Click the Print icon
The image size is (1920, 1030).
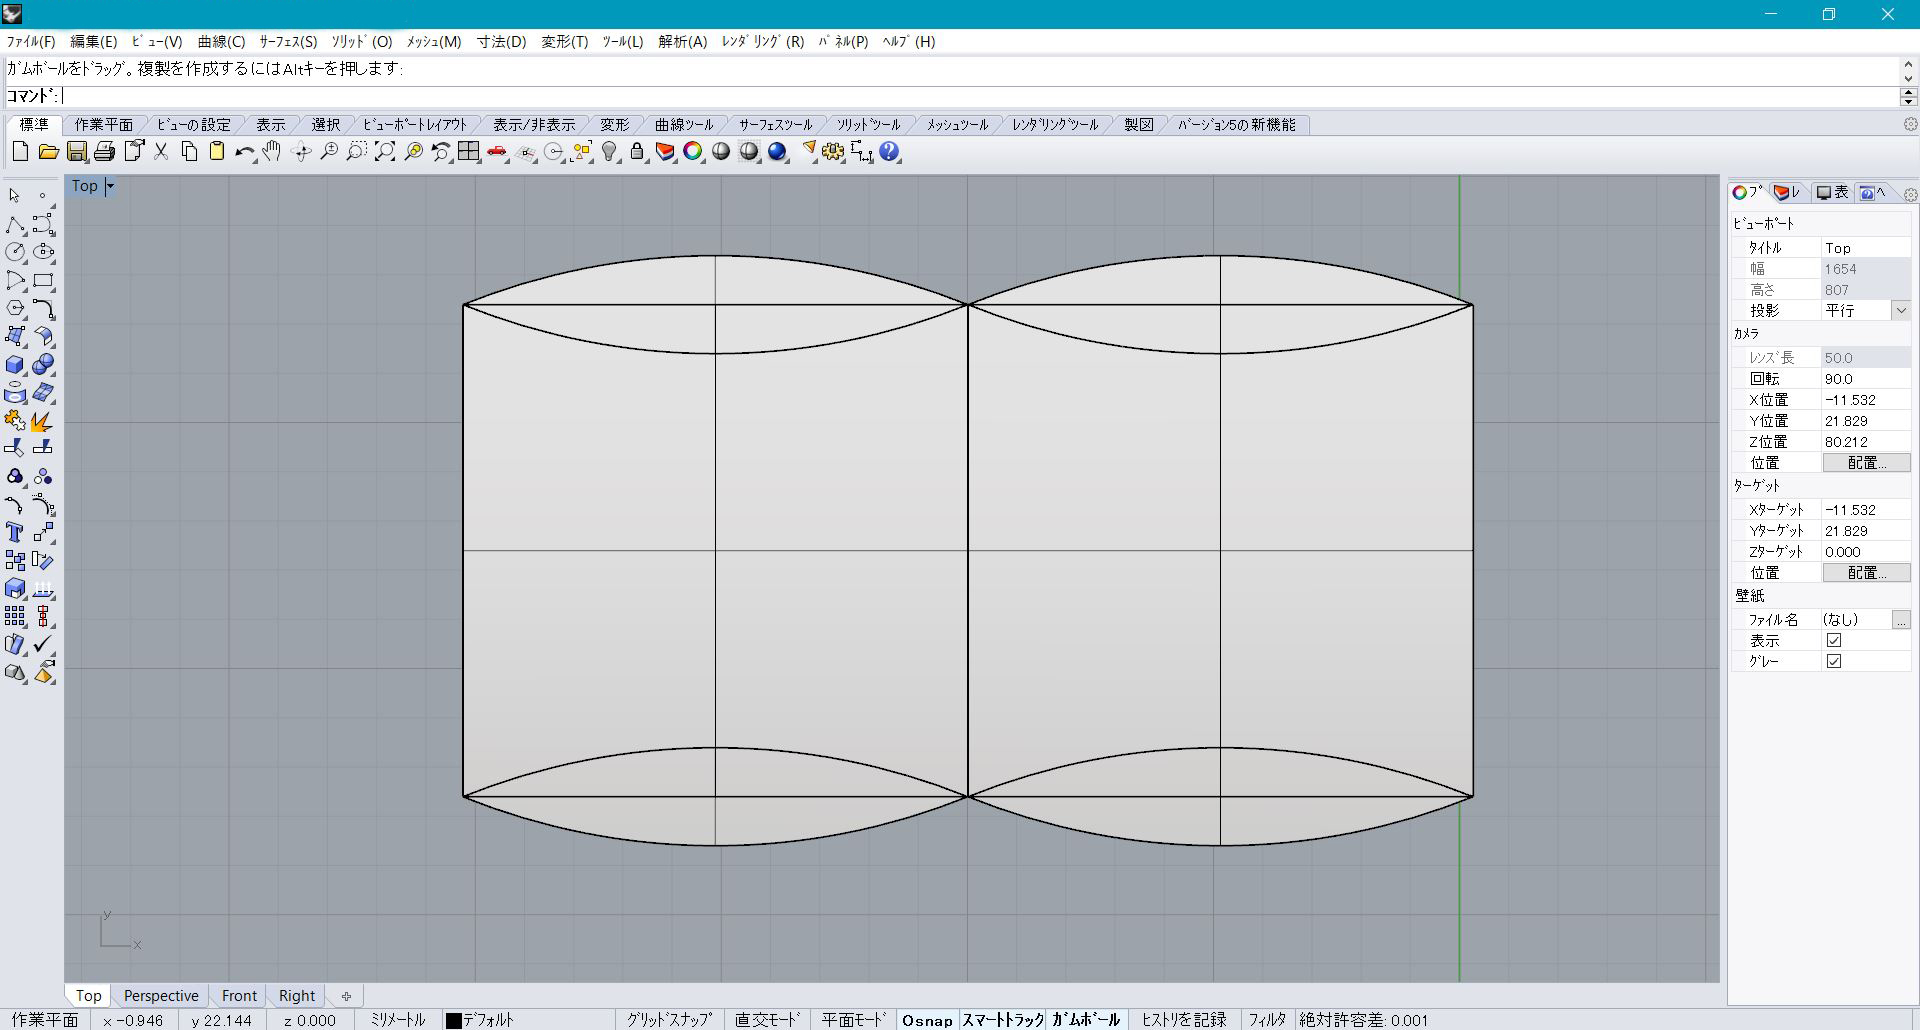(104, 152)
